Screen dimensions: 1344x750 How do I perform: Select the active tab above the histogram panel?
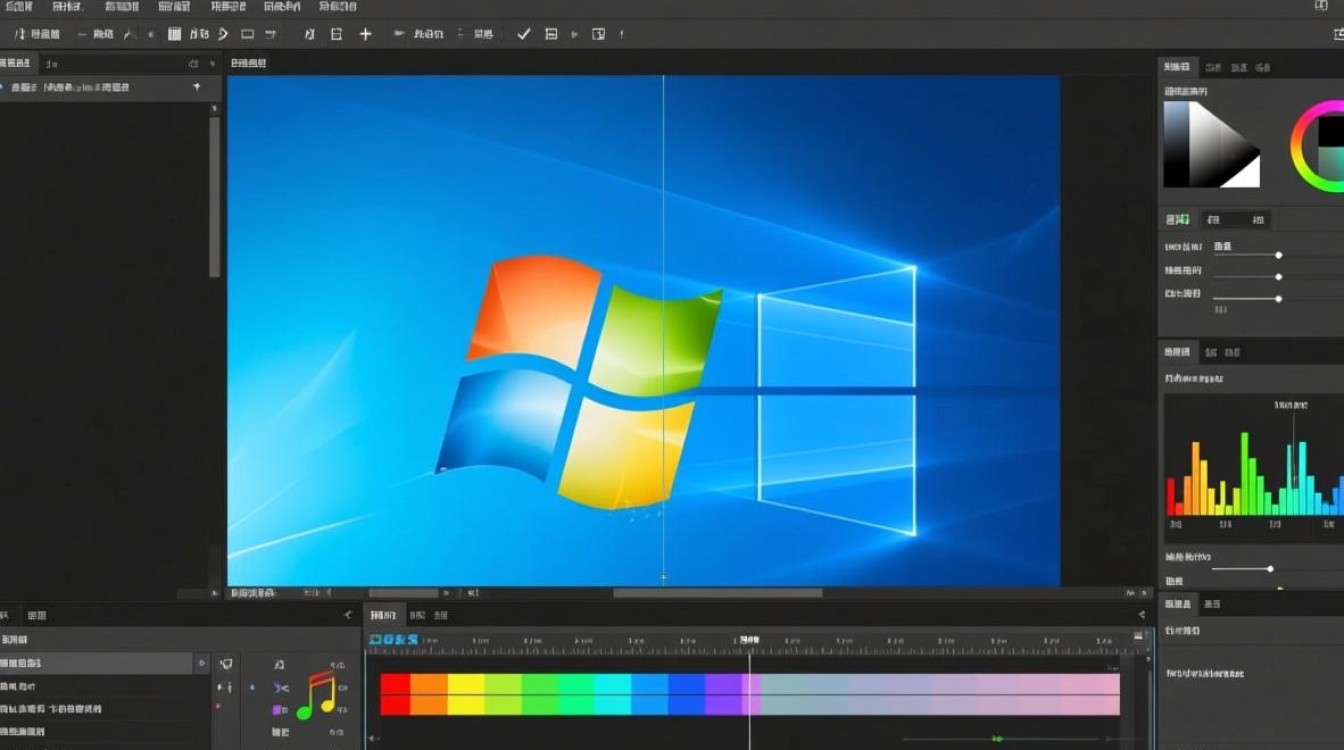click(1177, 352)
